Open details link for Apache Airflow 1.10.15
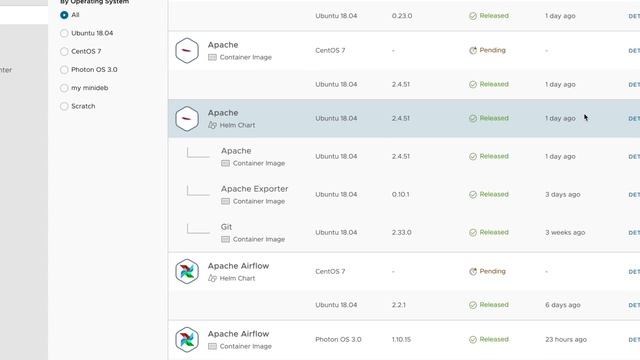This screenshot has height=360, width=640. (x=634, y=340)
